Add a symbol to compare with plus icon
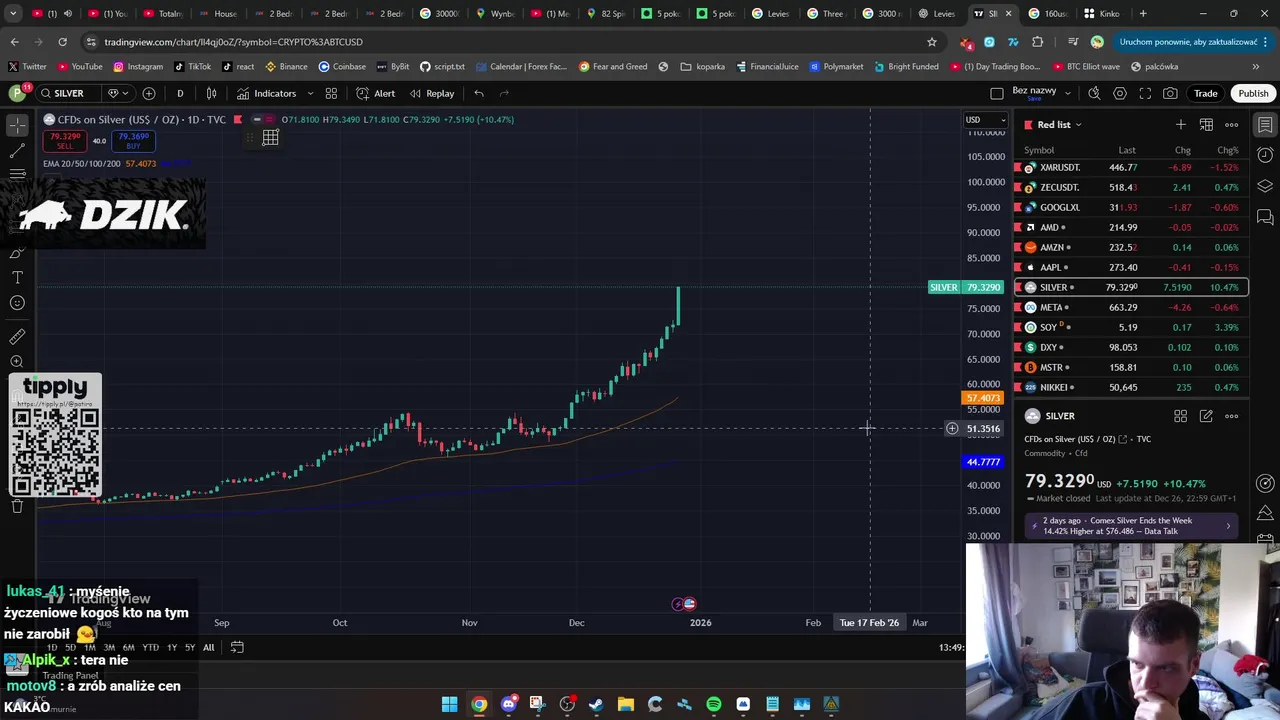The height and width of the screenshot is (720, 1280). click(x=149, y=93)
